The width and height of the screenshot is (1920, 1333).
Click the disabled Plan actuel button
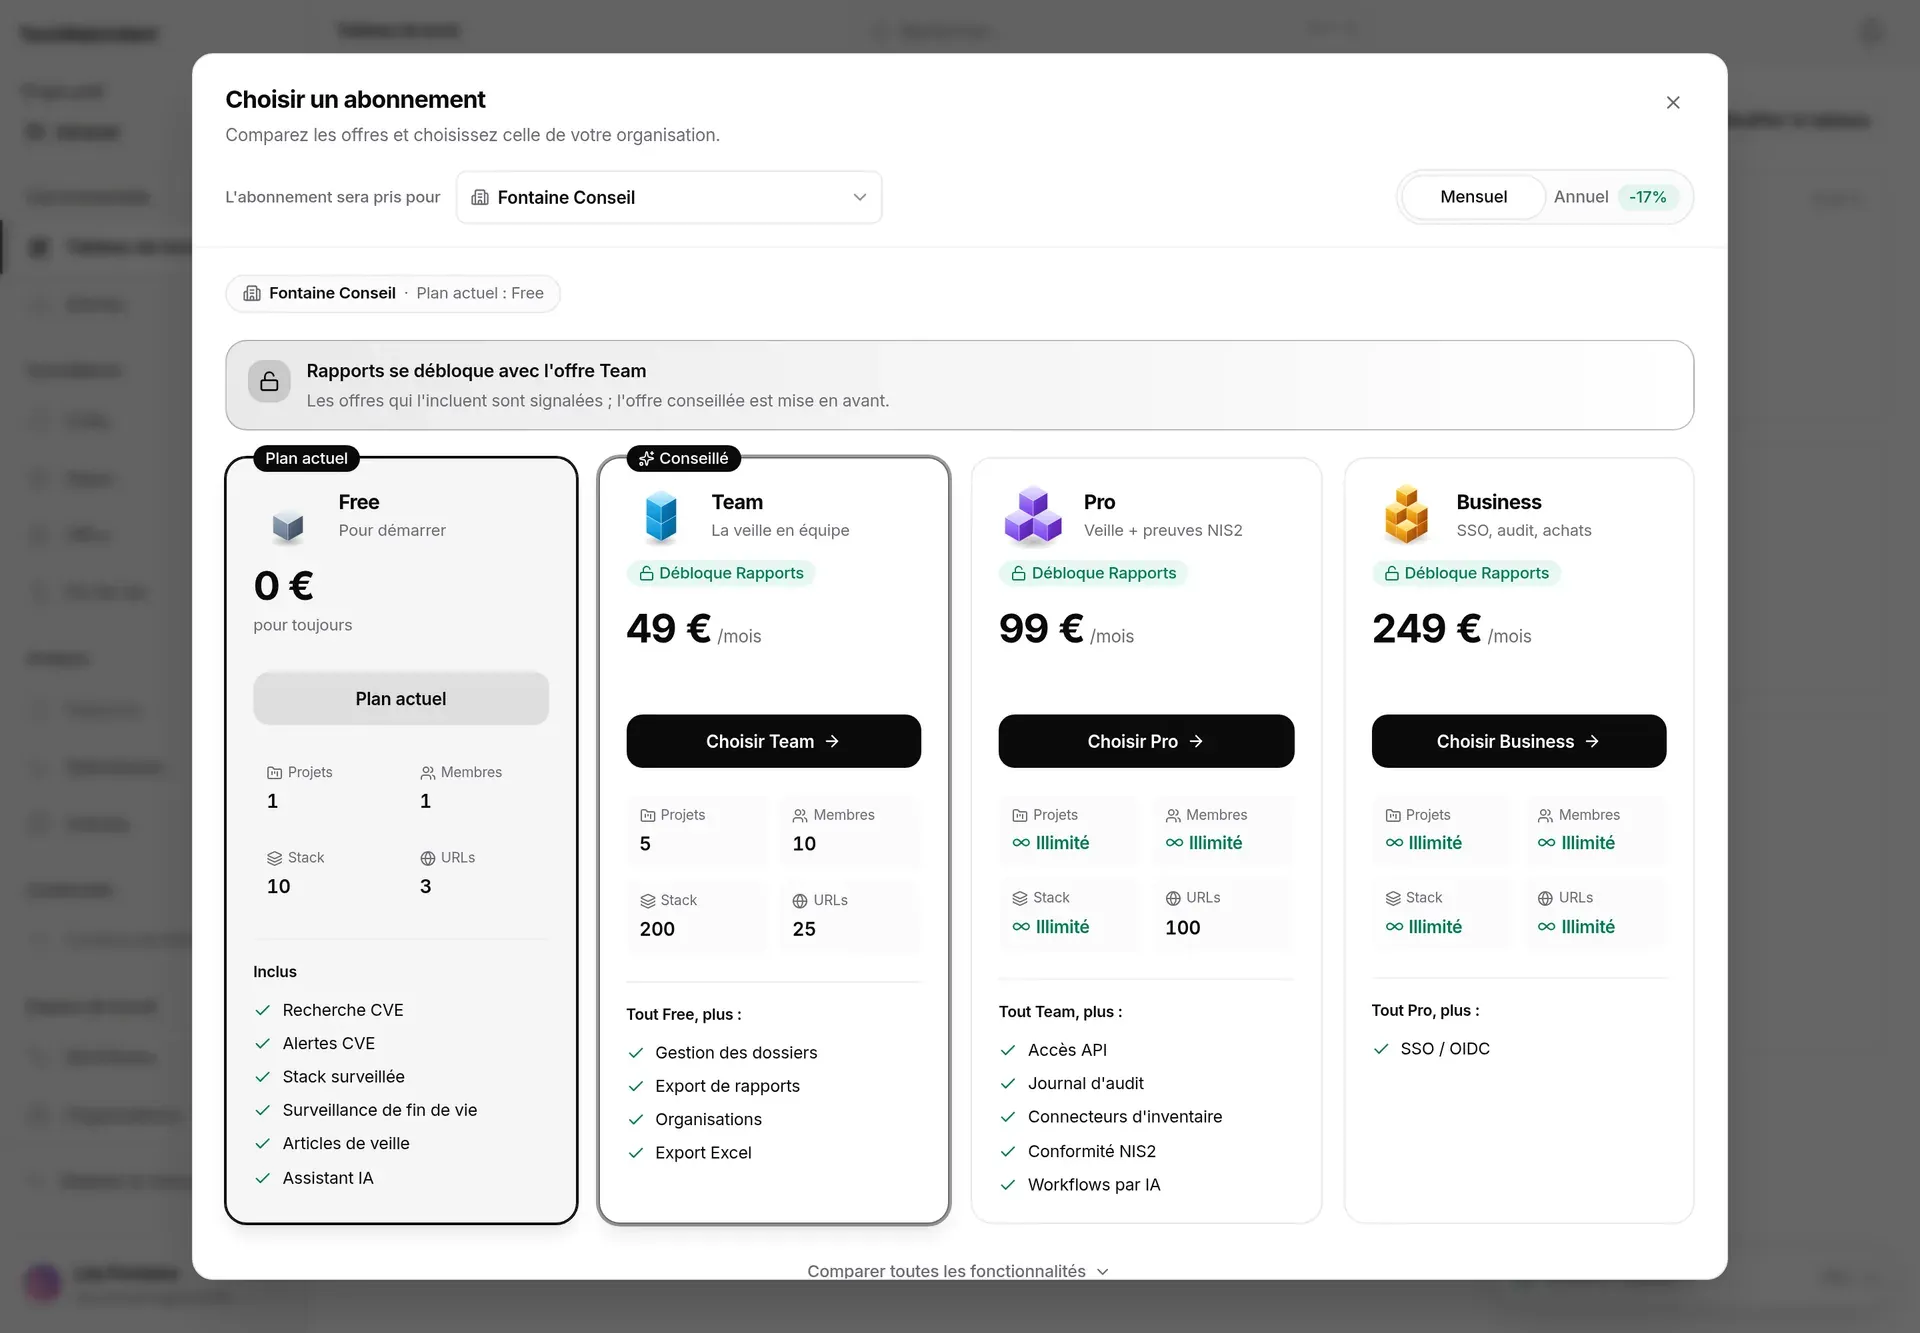(401, 699)
